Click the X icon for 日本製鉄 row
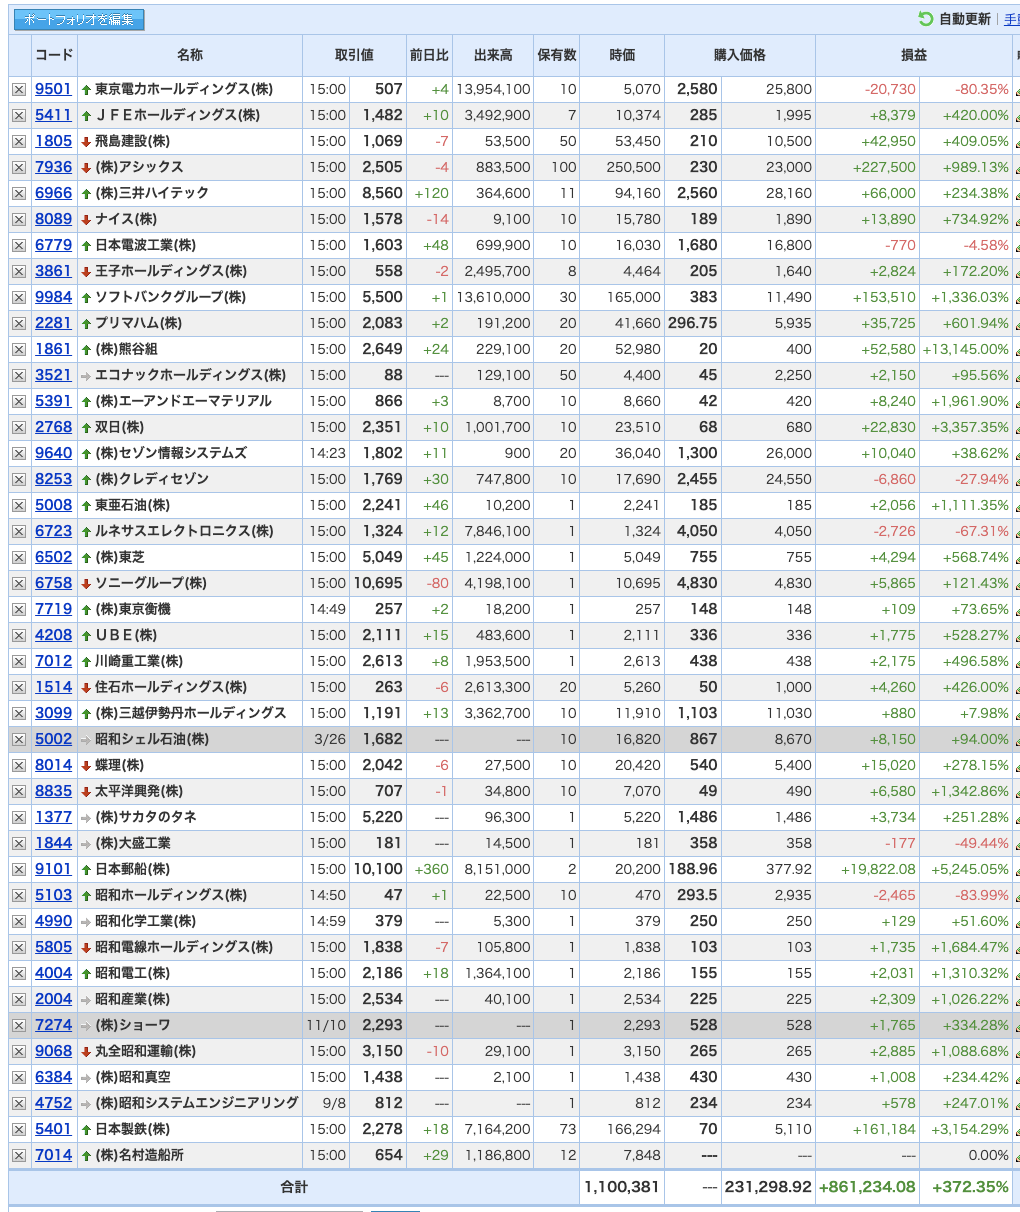1020x1212 pixels. click(x=19, y=1129)
